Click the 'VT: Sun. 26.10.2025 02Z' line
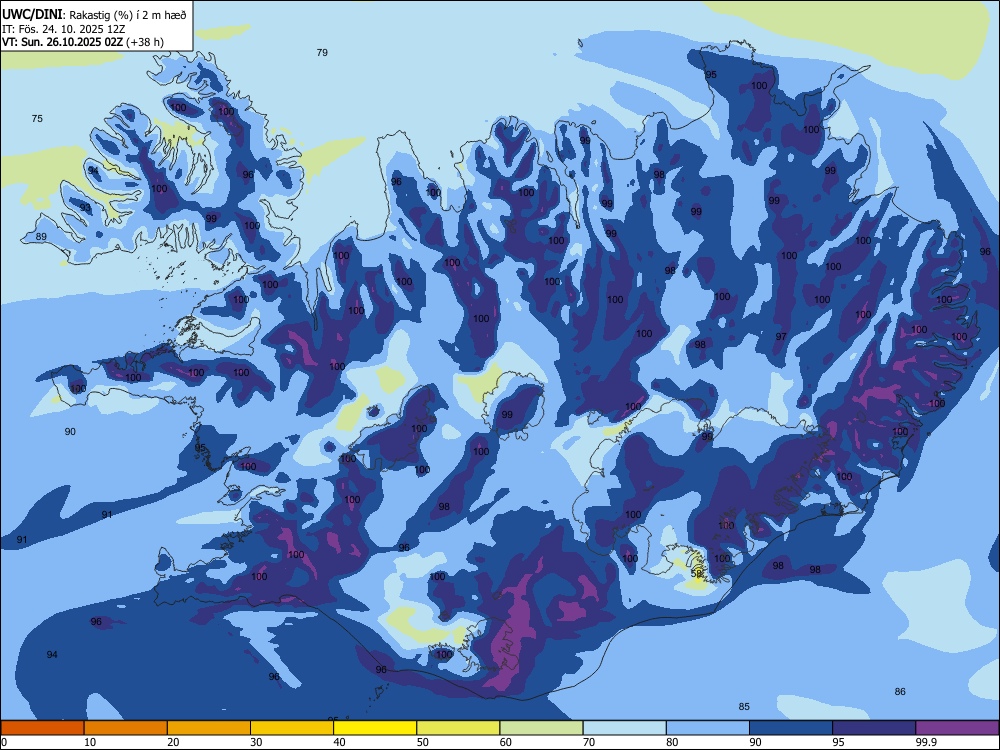1000x750 pixels. tap(62, 42)
